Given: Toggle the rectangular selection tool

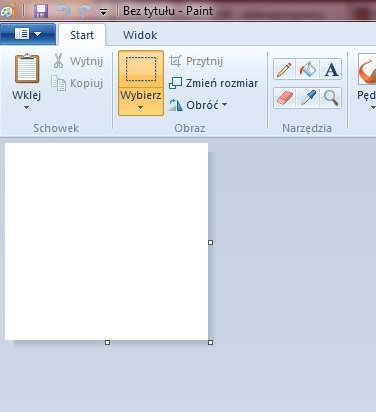Looking at the screenshot, I should (141, 69).
